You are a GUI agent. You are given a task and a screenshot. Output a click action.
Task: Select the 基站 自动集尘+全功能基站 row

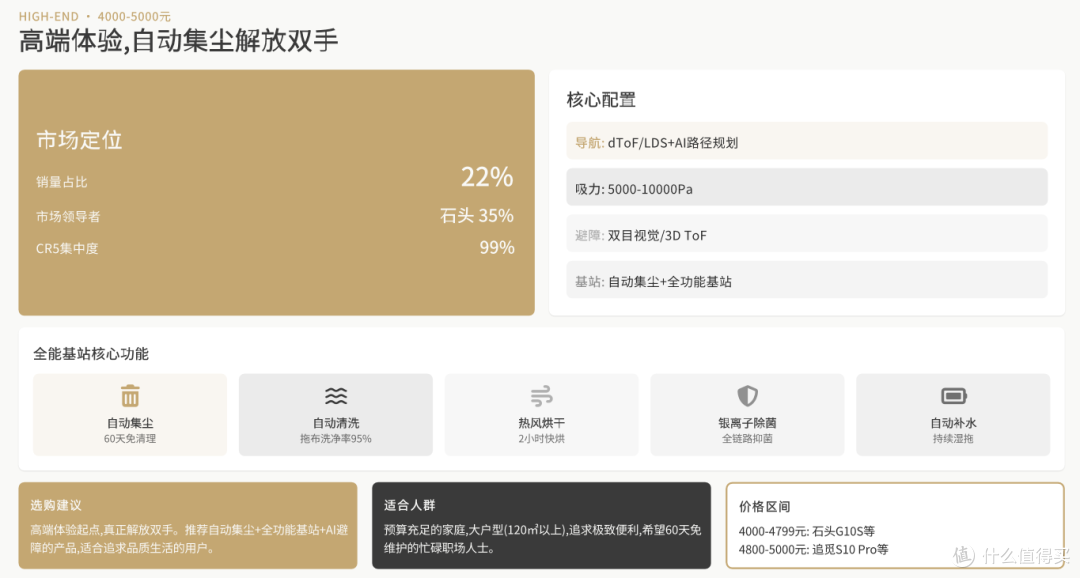(807, 280)
